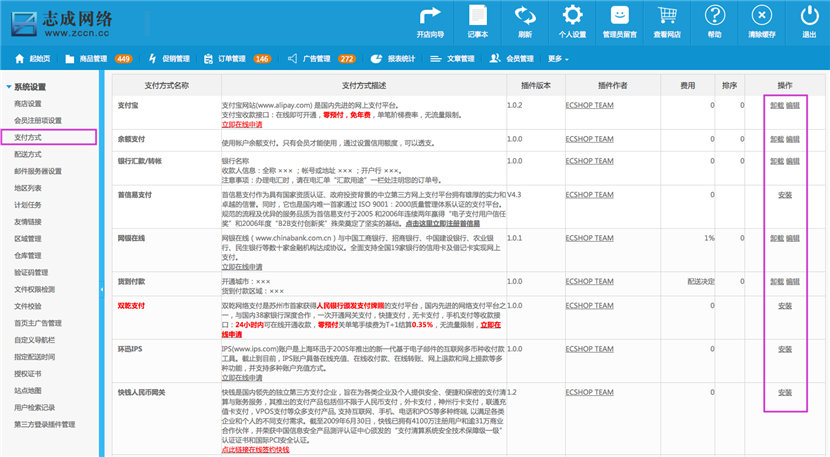The height and width of the screenshot is (457, 830).
Task: Open the 记事本 notepad icon
Action: point(477,22)
